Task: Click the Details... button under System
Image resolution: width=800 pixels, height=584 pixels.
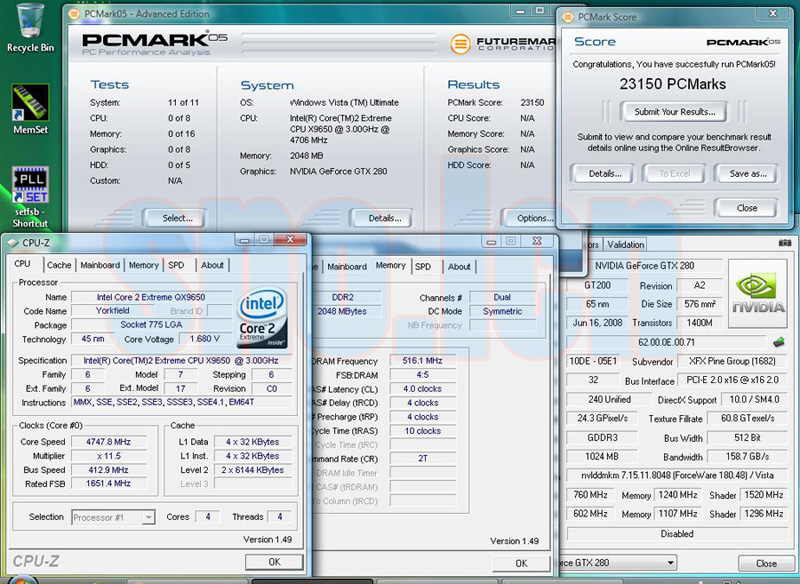Action: [382, 218]
